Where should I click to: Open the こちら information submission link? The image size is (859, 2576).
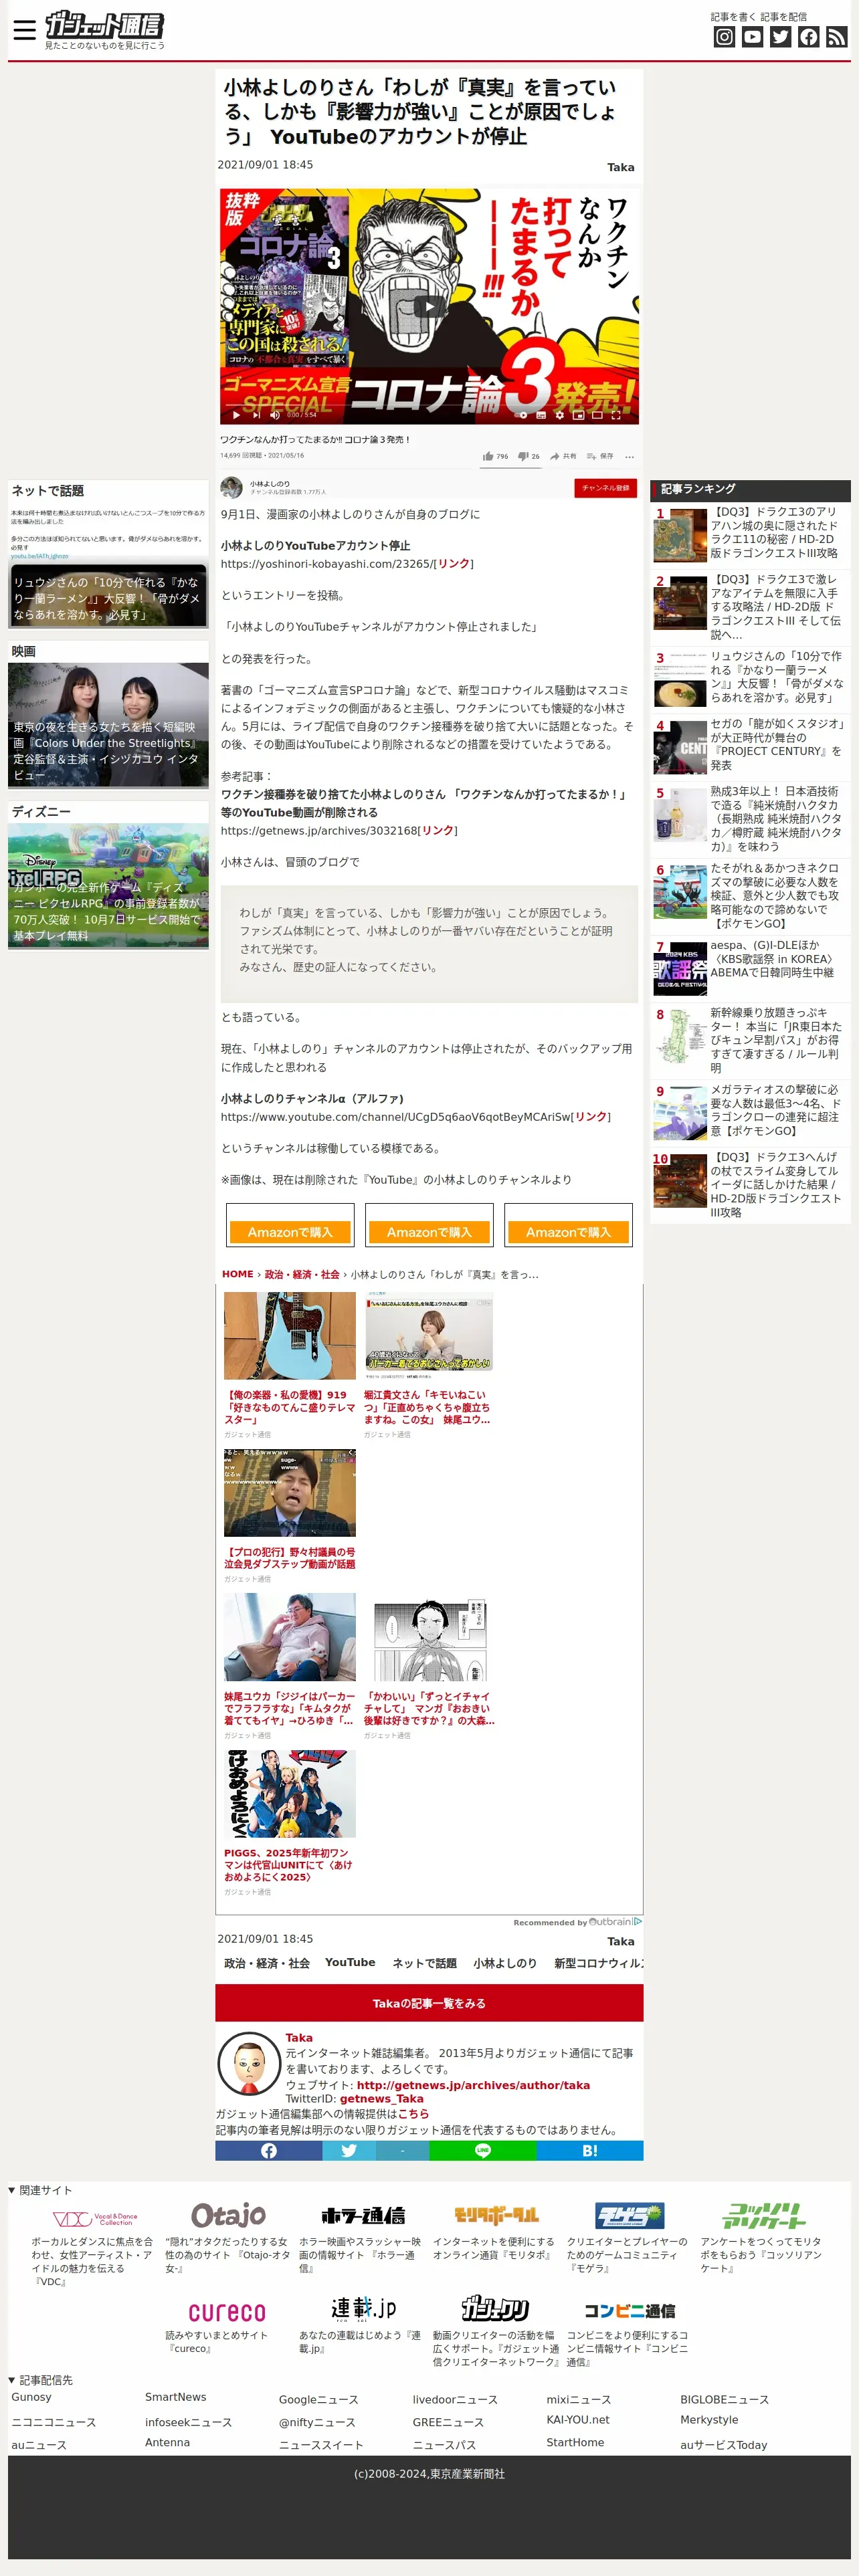[x=413, y=2113]
